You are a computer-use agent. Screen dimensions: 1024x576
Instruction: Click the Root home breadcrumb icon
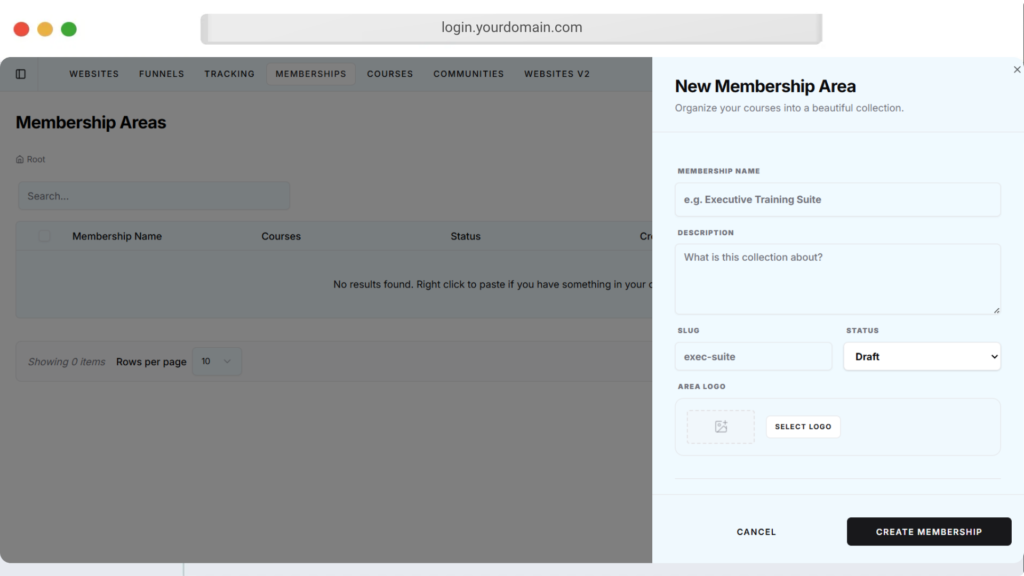pos(20,160)
